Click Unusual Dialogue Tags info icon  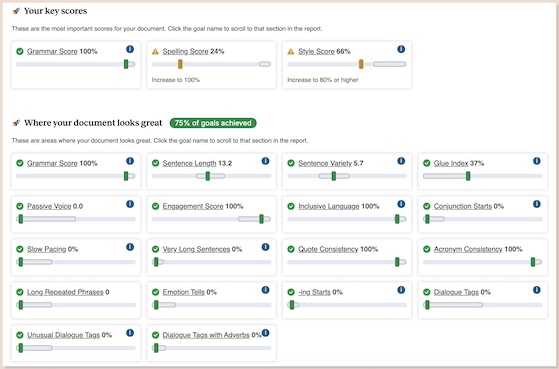click(130, 333)
